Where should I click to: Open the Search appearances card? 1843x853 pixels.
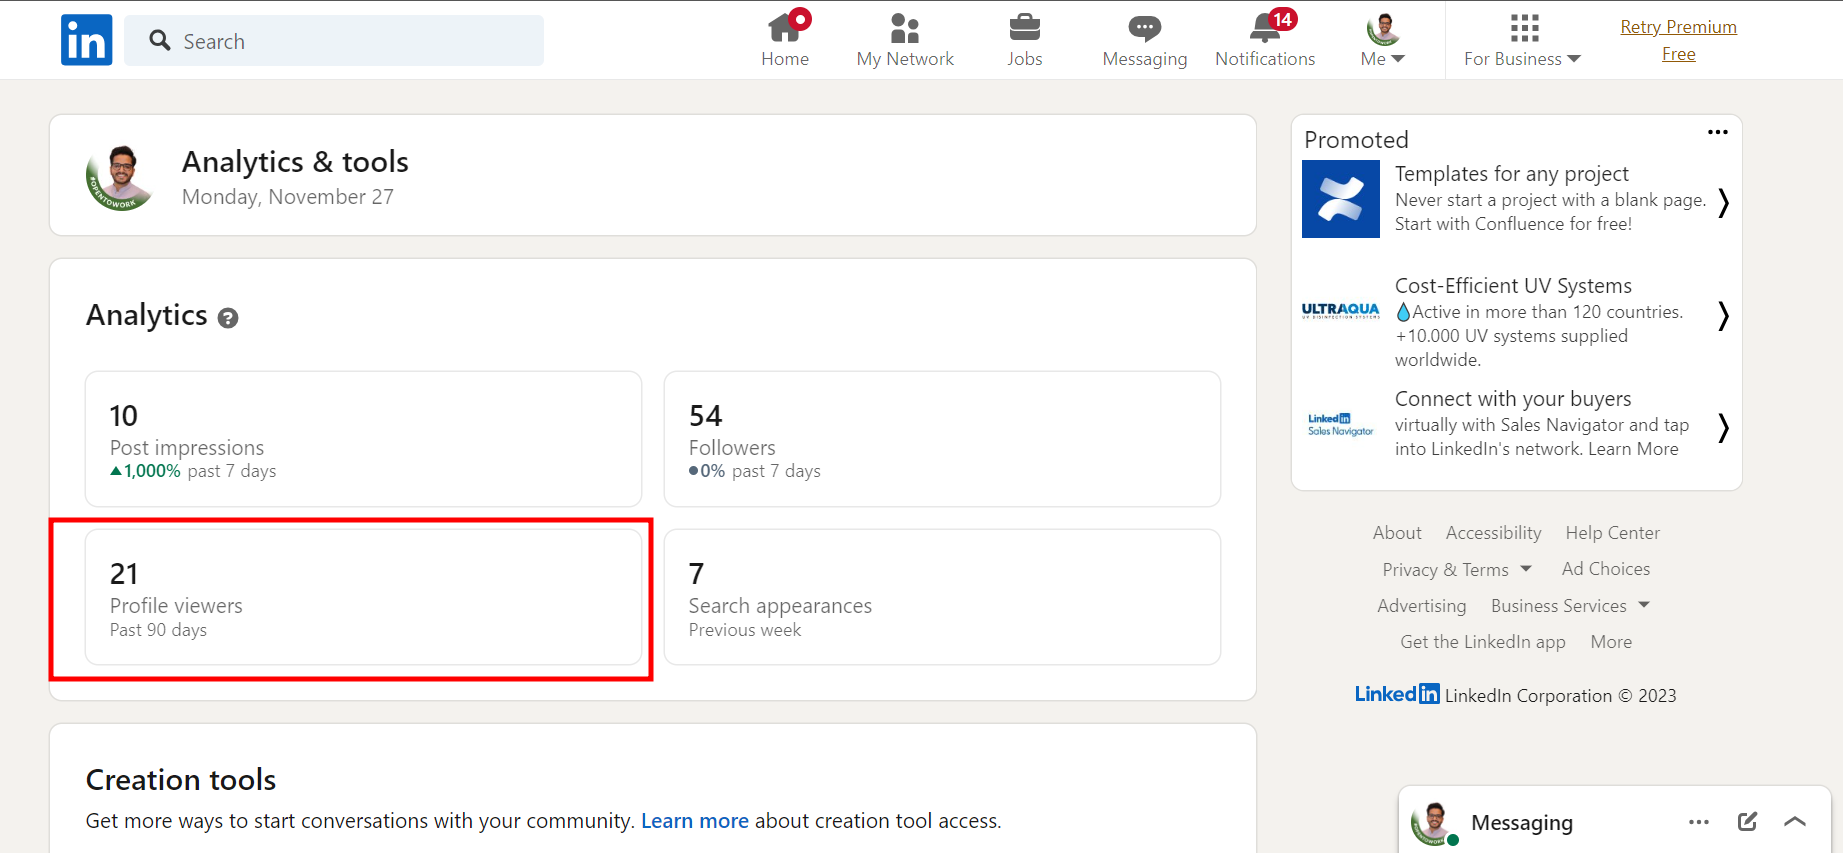point(942,597)
